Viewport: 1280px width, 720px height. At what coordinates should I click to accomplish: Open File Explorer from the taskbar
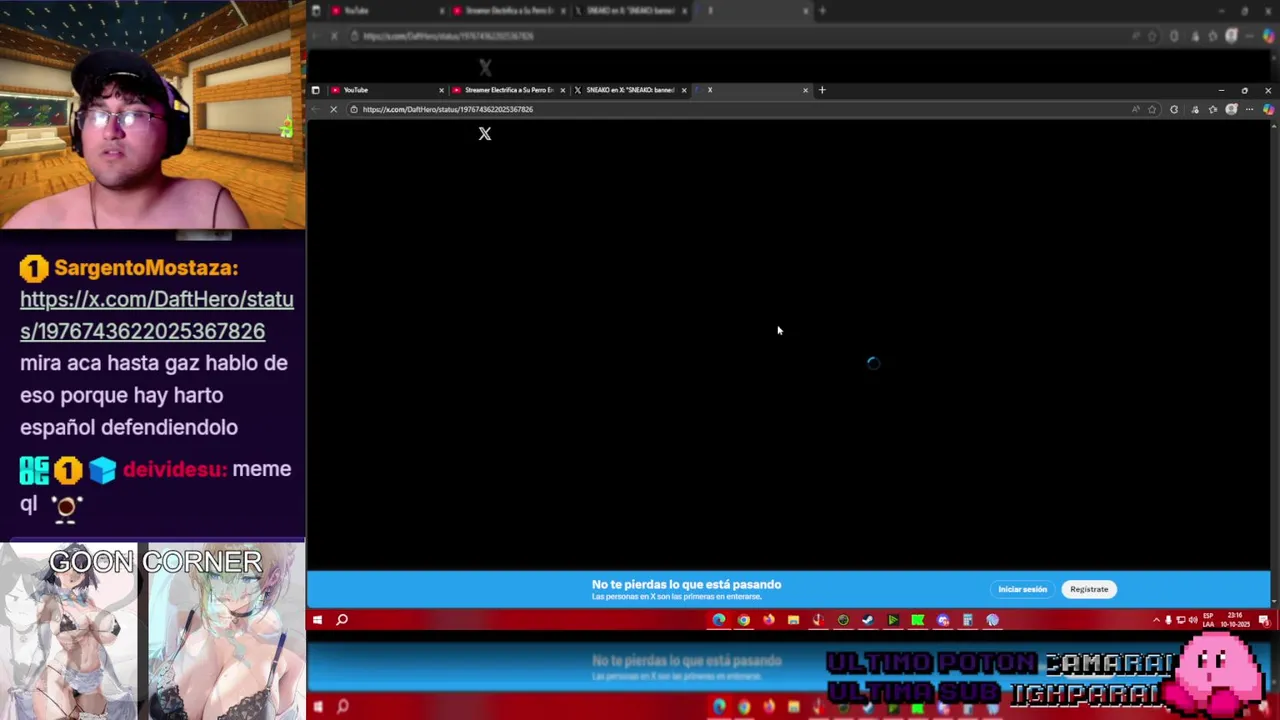pos(793,620)
